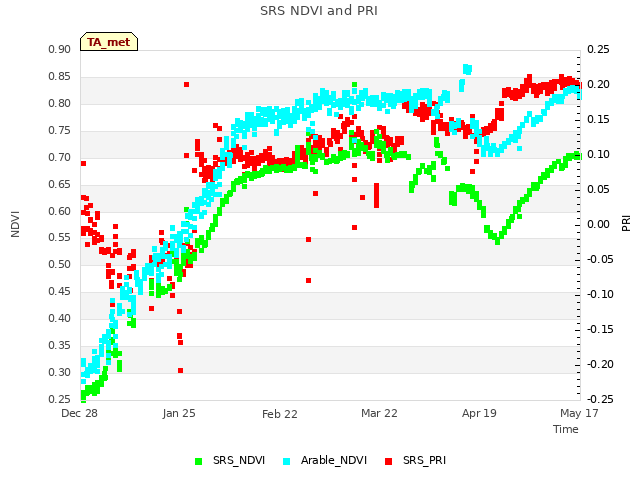Click the red SRS_PRI legend swatch
640x480 pixels.
point(389,461)
